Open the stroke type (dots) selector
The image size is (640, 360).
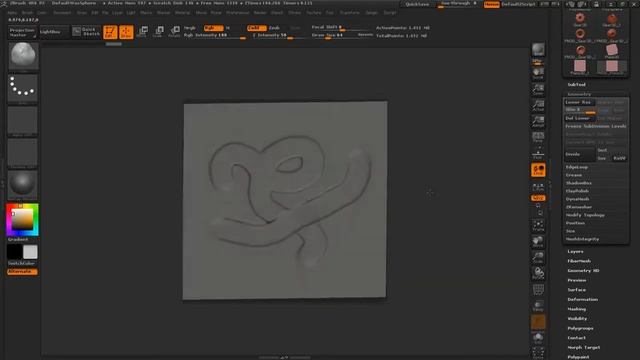coord(22,88)
